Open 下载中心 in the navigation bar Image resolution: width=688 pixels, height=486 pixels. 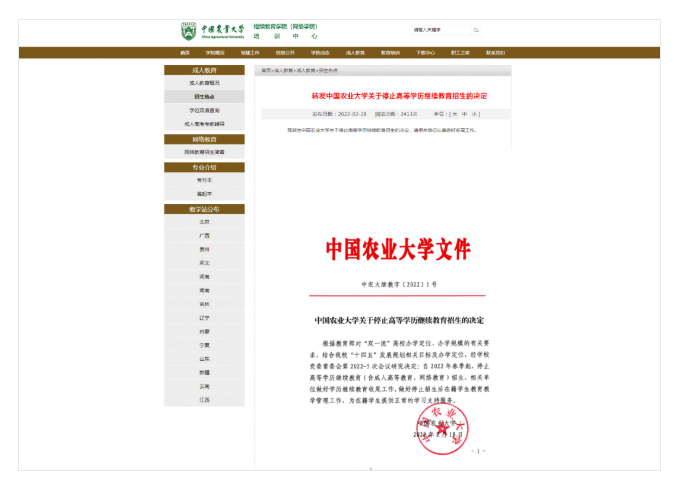[x=425, y=53]
